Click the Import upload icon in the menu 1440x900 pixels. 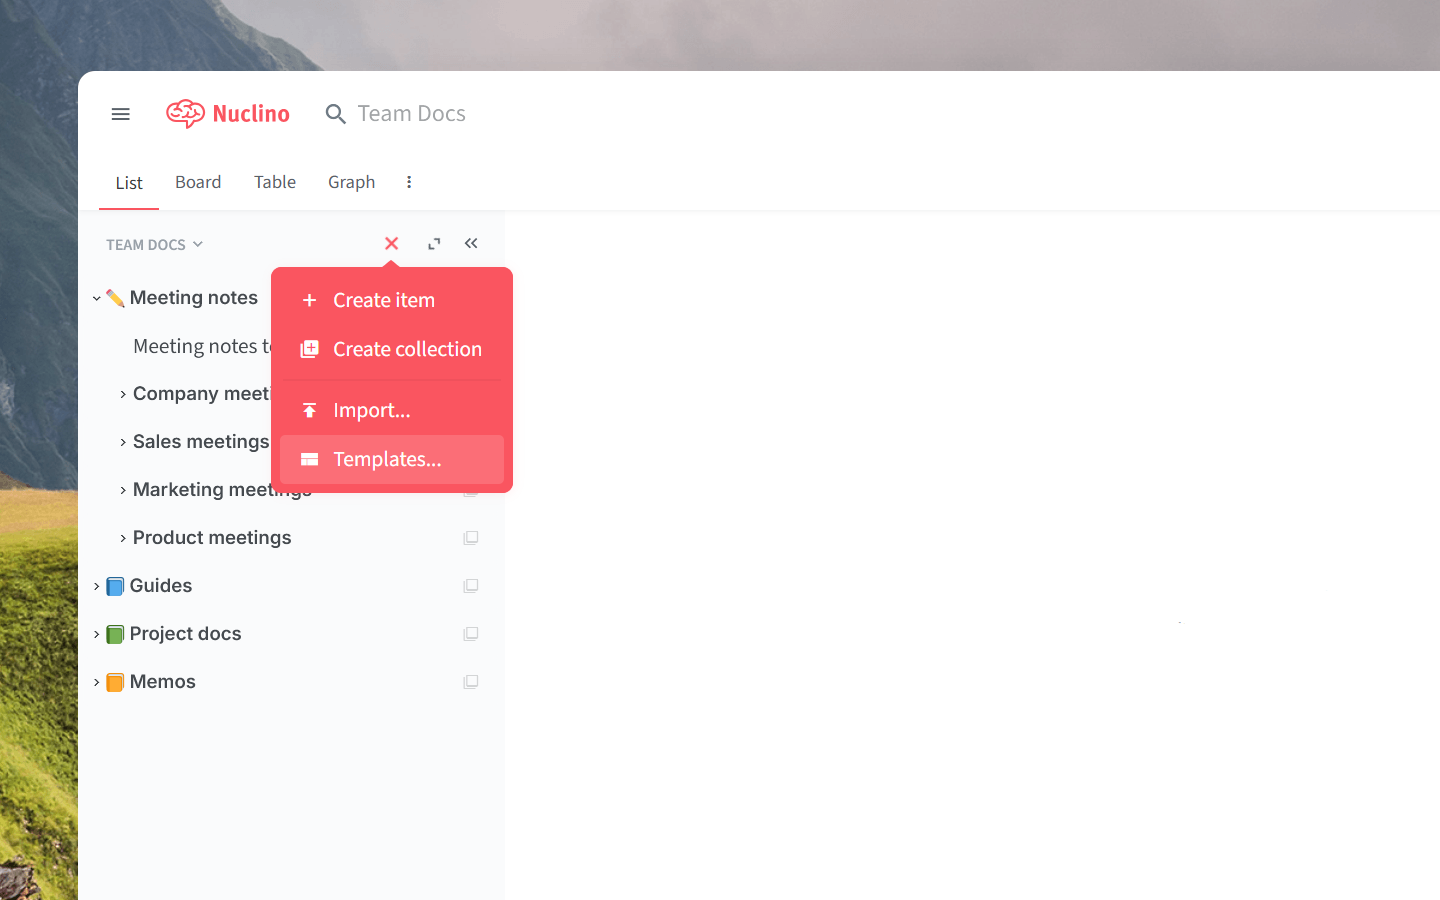point(307,410)
